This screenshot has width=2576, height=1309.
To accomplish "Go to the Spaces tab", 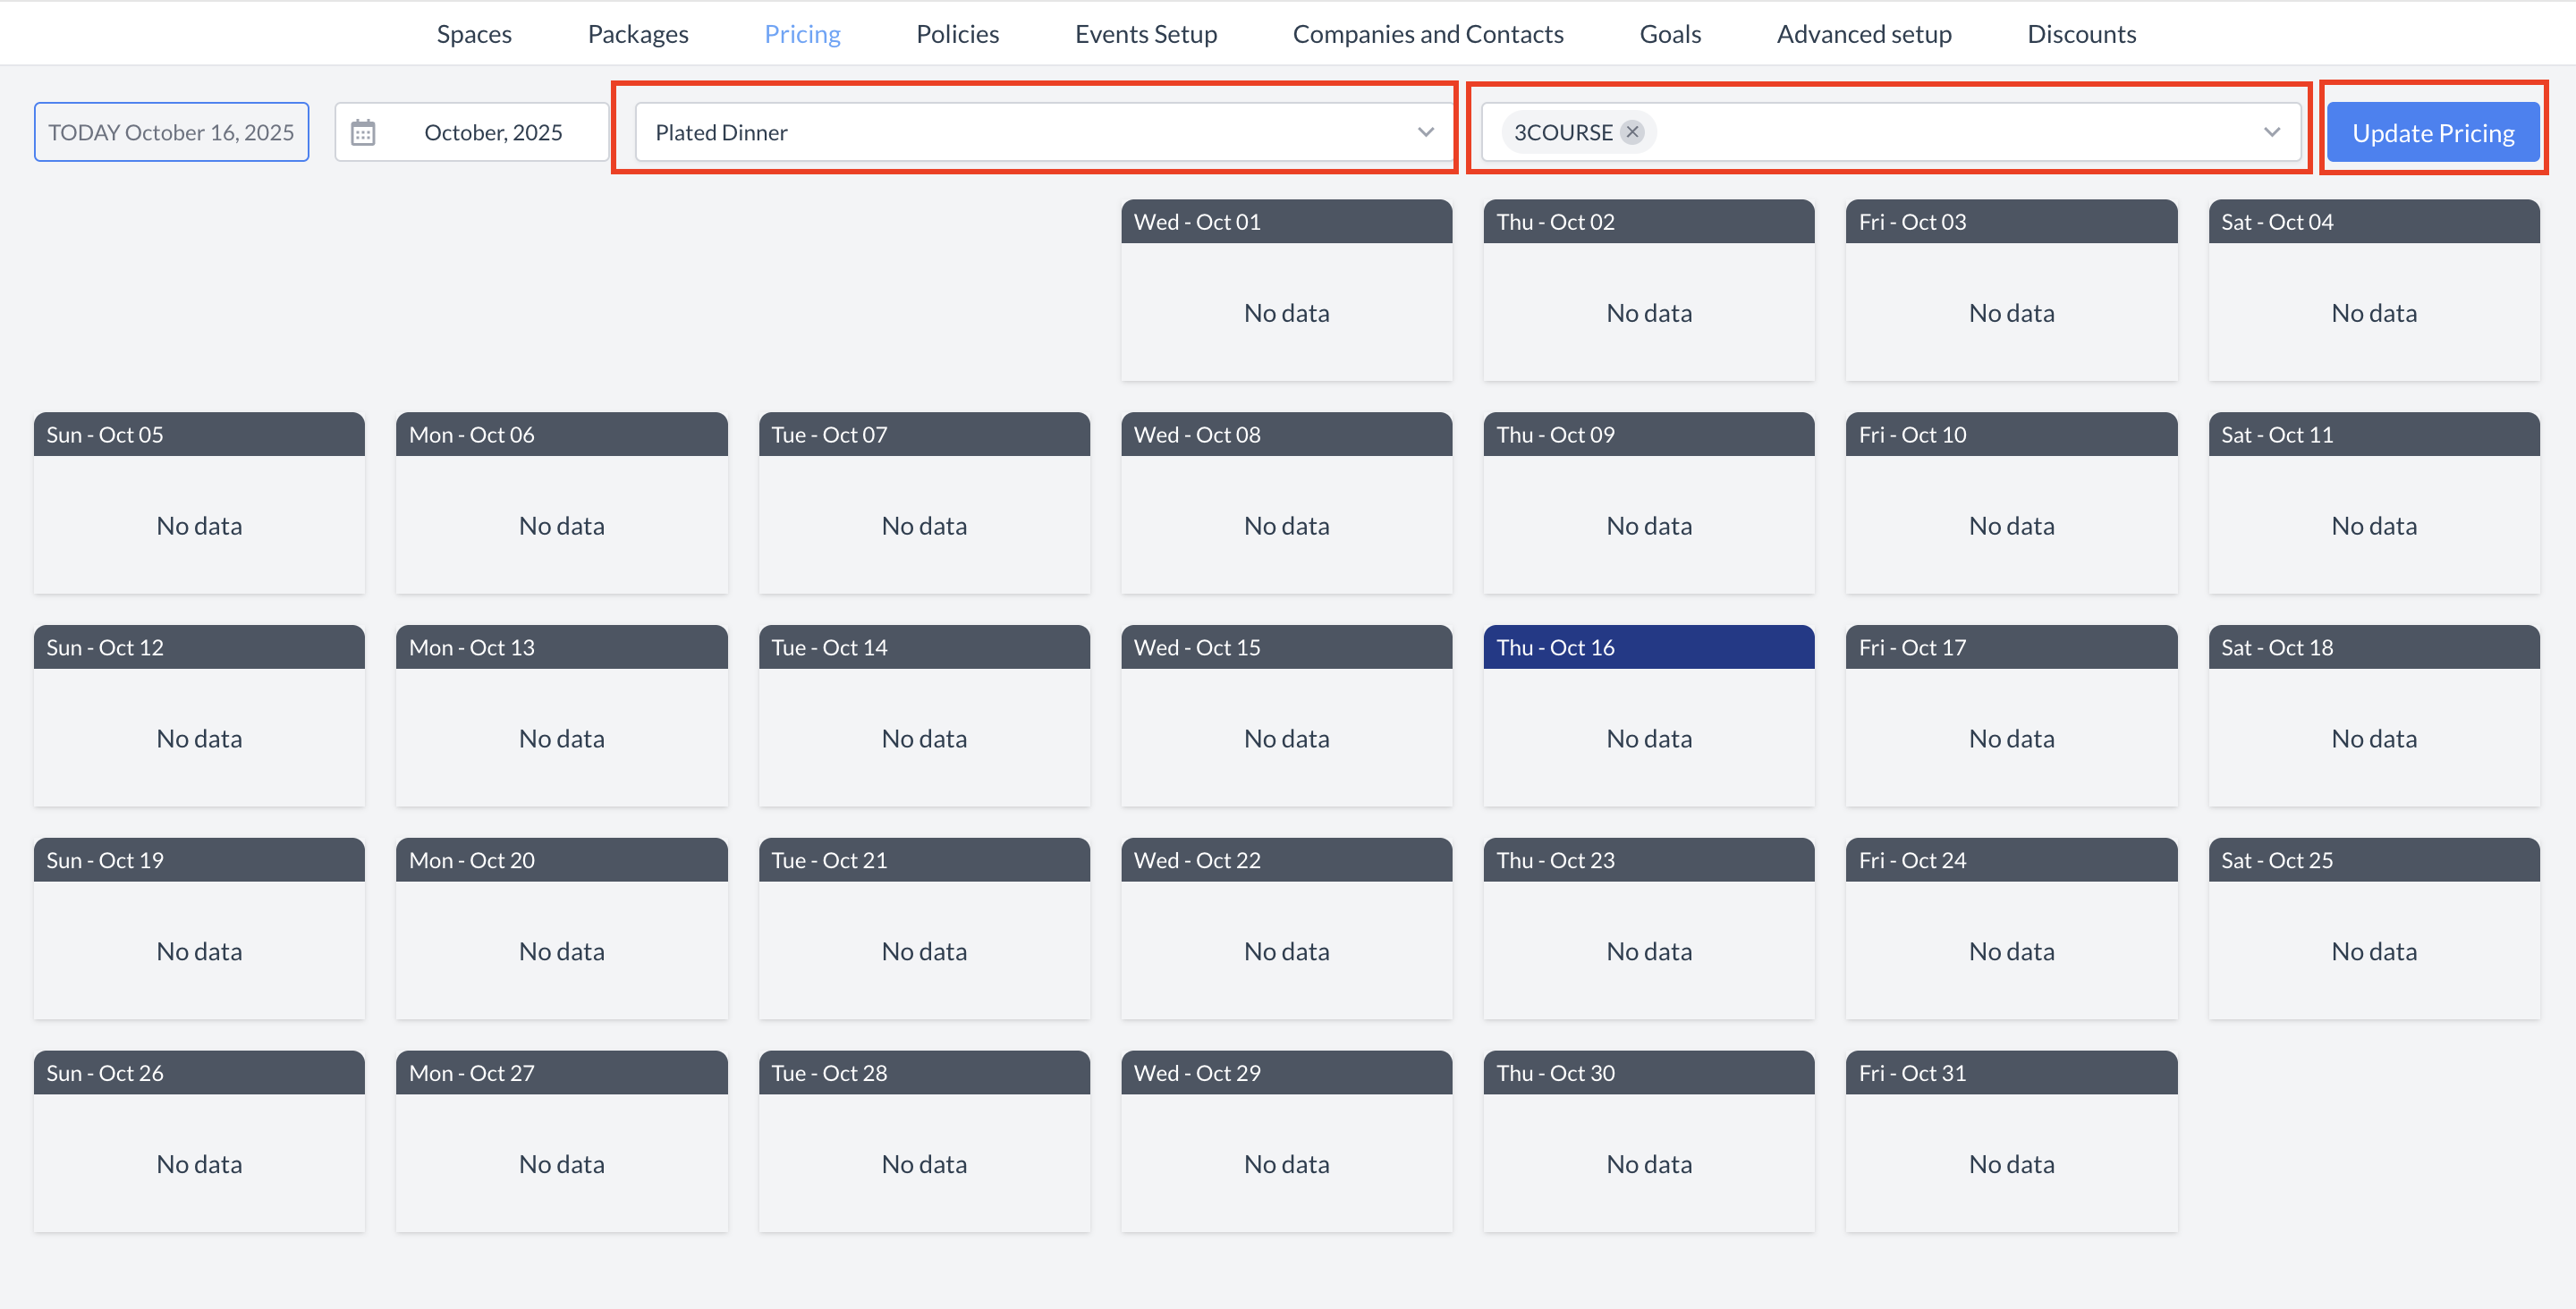I will (x=474, y=33).
